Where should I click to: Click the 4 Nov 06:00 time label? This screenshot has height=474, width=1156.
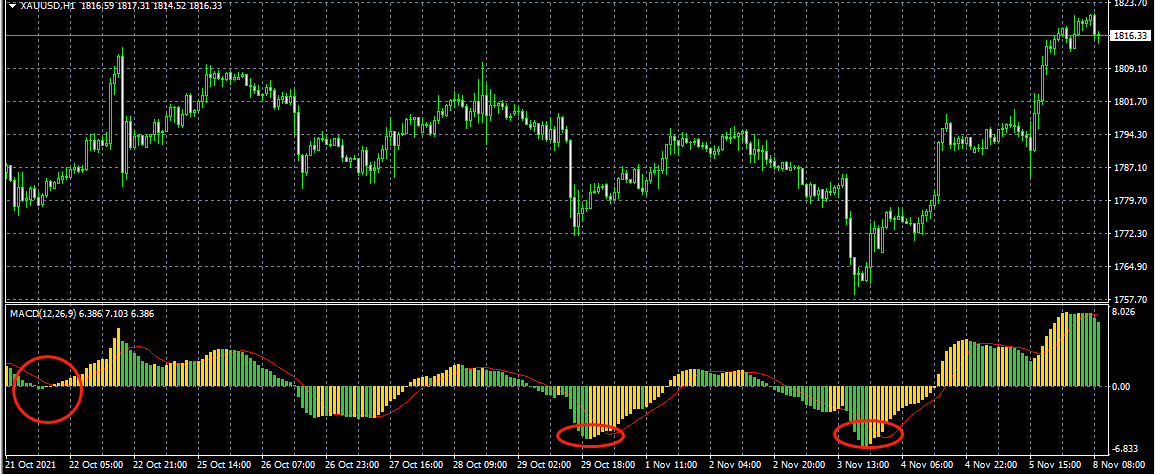tap(928, 466)
